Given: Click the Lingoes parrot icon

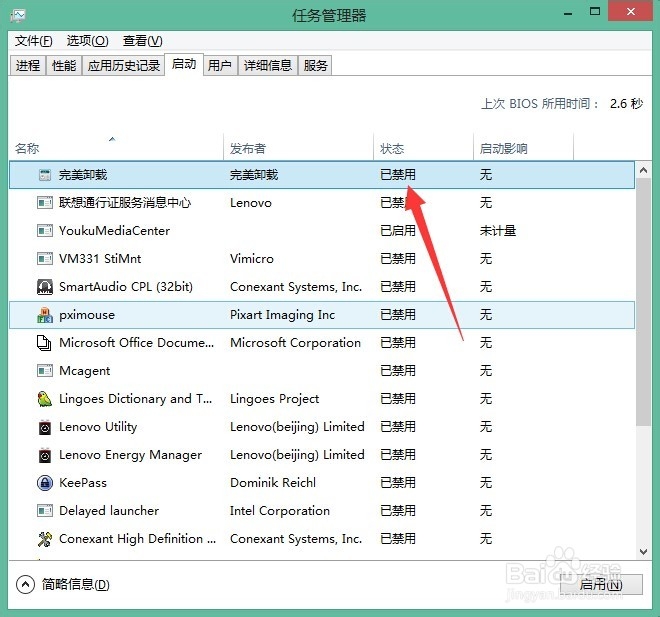Looking at the screenshot, I should (45, 399).
